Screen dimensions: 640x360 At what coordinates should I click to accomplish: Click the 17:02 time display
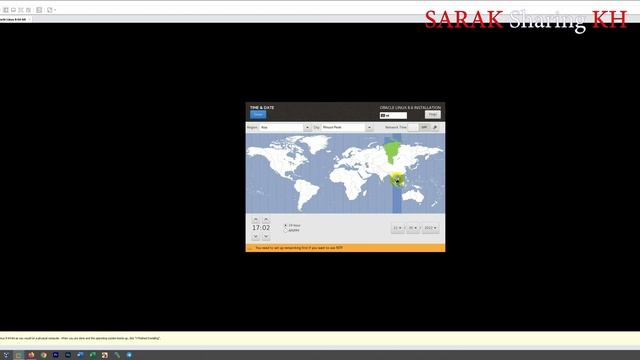pos(261,228)
